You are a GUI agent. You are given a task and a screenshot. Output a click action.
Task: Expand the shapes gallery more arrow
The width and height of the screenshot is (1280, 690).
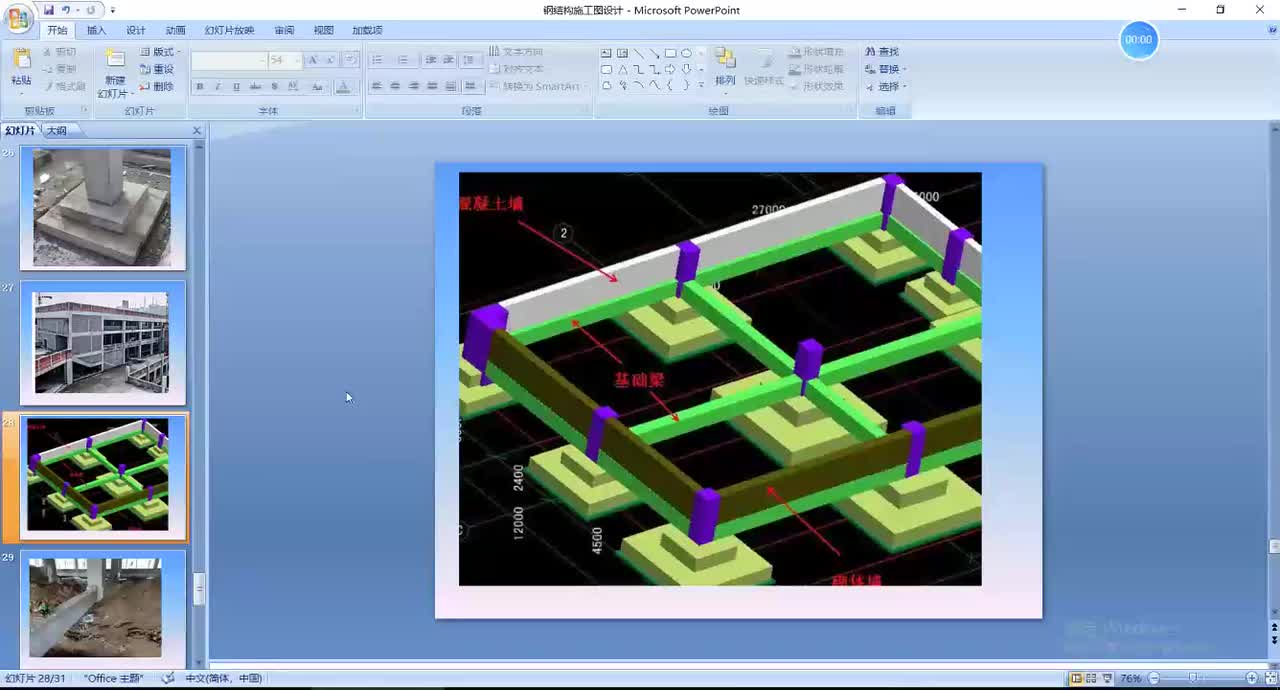701,86
